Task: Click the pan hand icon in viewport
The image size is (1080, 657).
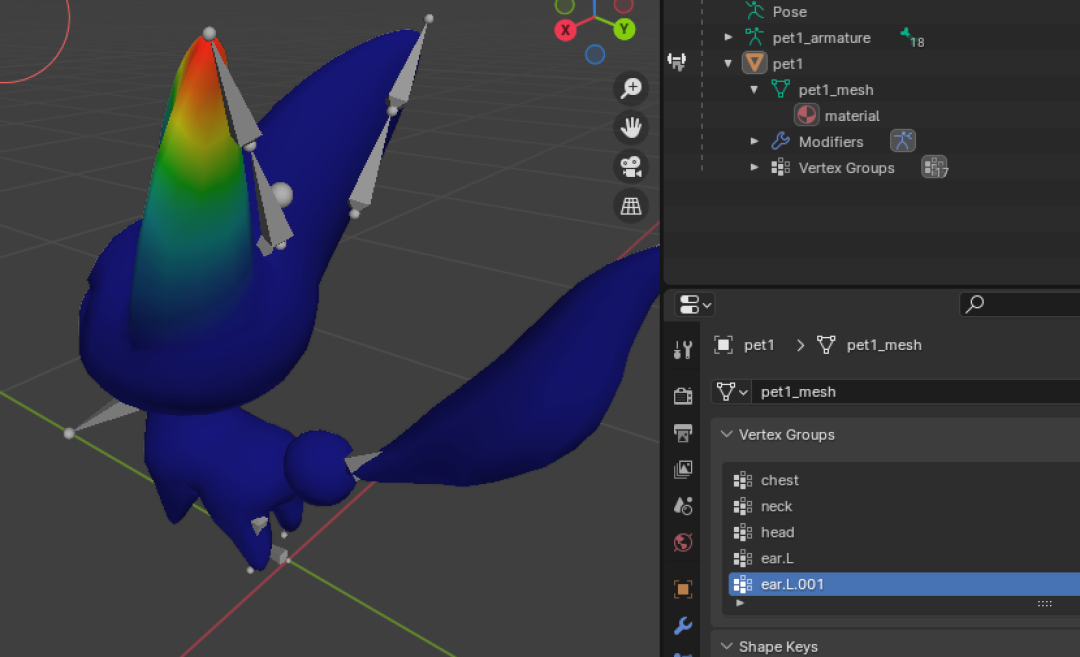Action: click(x=631, y=127)
